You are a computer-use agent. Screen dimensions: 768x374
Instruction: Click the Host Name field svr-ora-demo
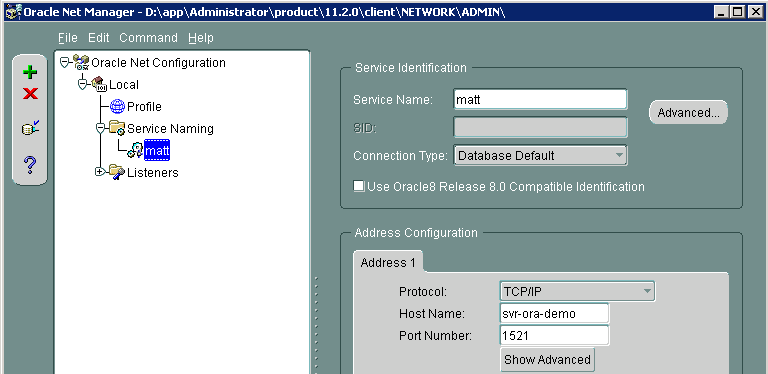(x=554, y=313)
